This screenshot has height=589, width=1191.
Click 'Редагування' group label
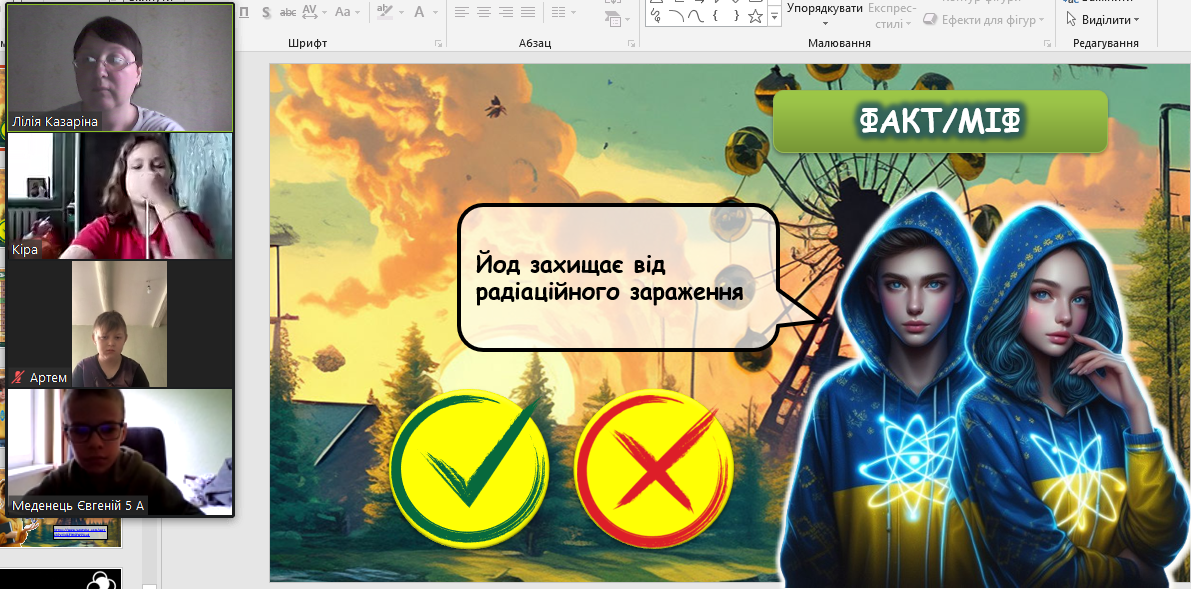[x=1105, y=43]
